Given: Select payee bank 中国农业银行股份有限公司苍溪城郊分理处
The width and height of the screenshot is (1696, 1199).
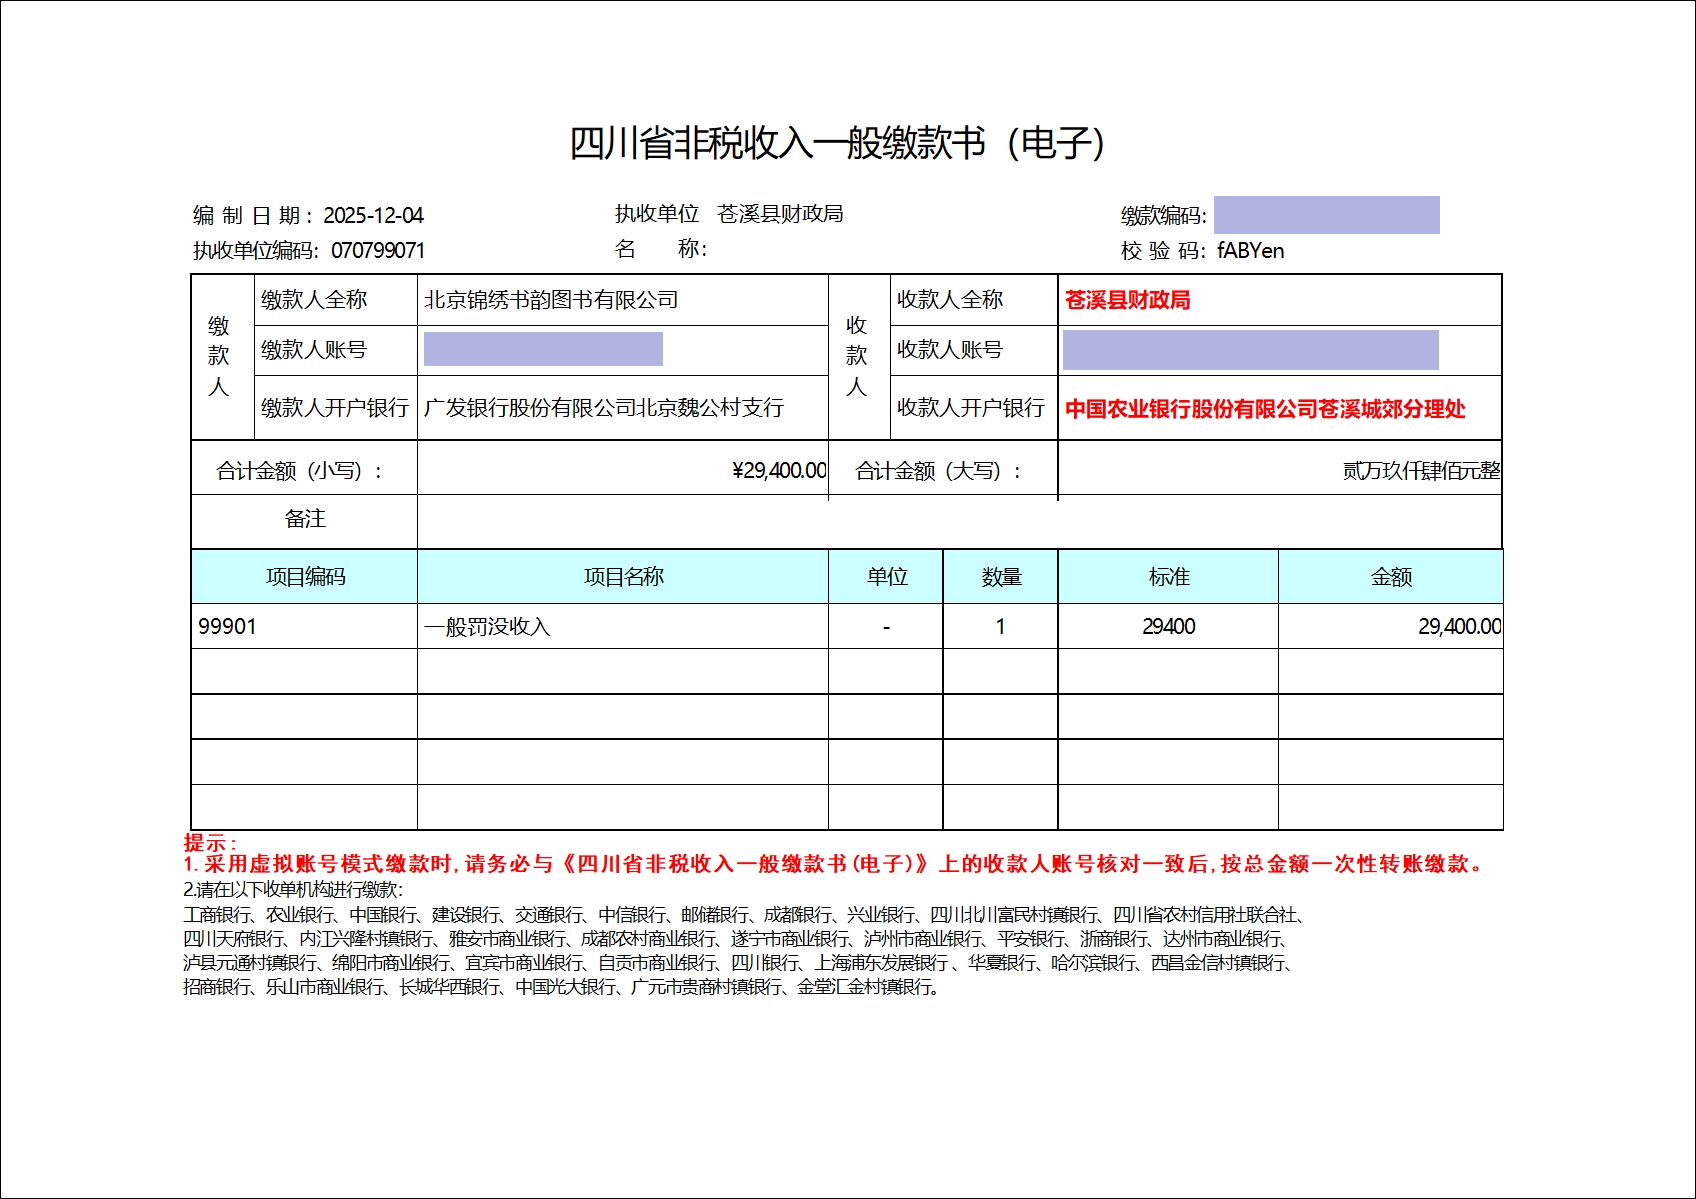Looking at the screenshot, I should tap(1265, 409).
